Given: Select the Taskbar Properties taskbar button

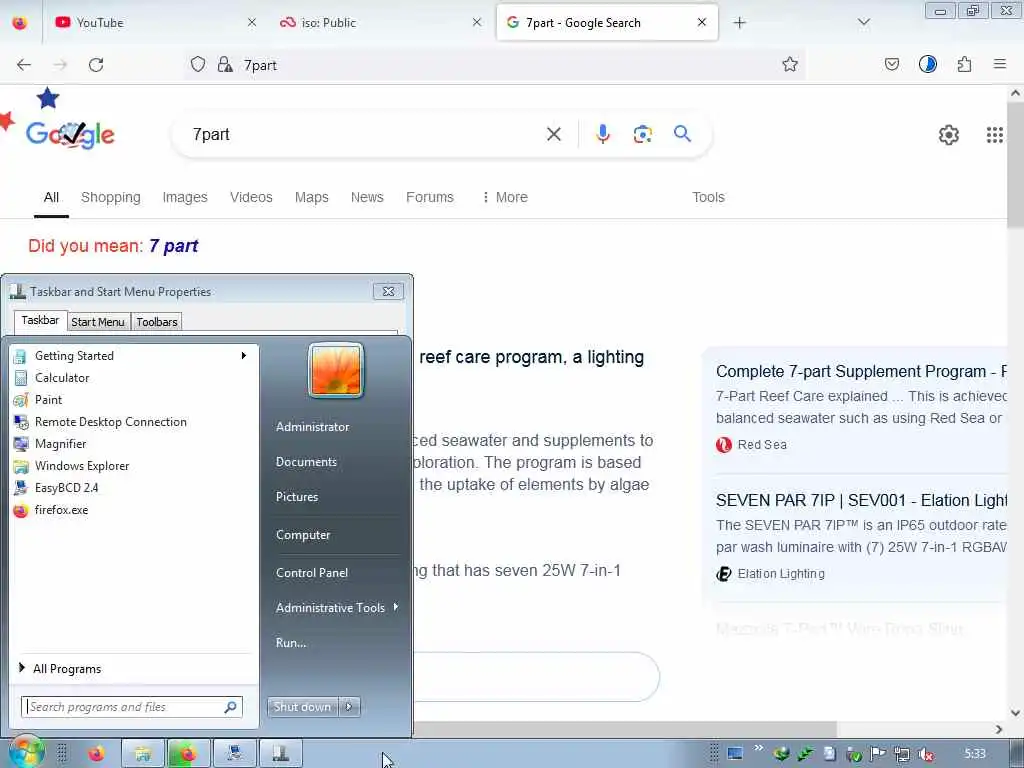Looking at the screenshot, I should (281, 754).
